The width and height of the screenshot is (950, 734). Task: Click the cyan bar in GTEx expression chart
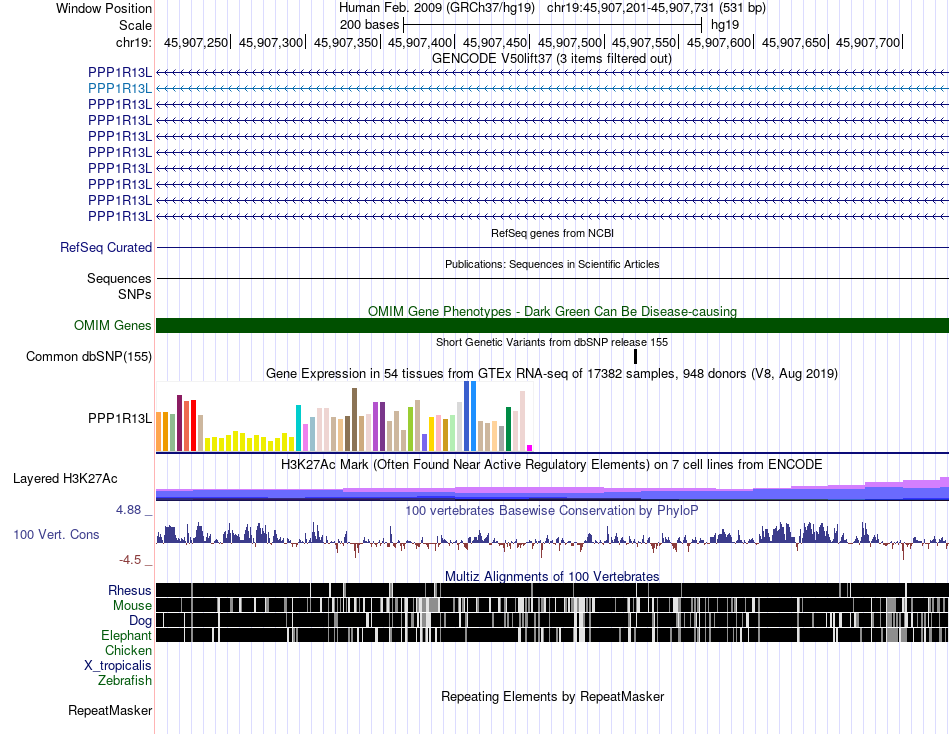pos(298,428)
